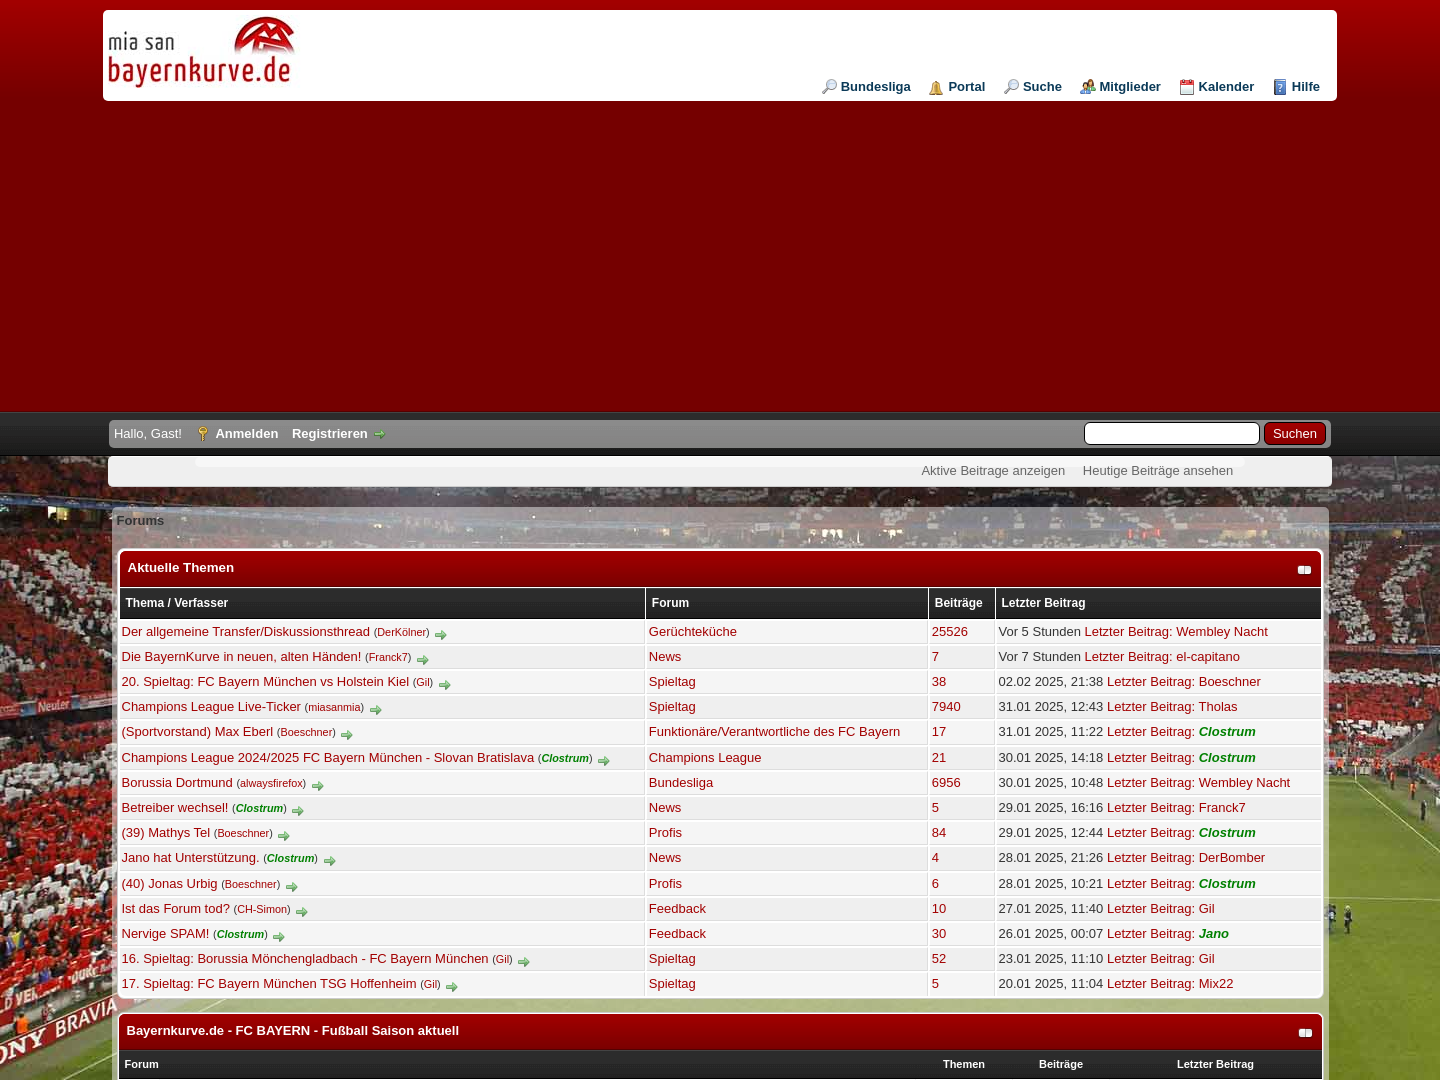Open 20. Spieltag FC Bayern vs Holstein Kiel
Screen dimensions: 1440x1080
coord(265,682)
